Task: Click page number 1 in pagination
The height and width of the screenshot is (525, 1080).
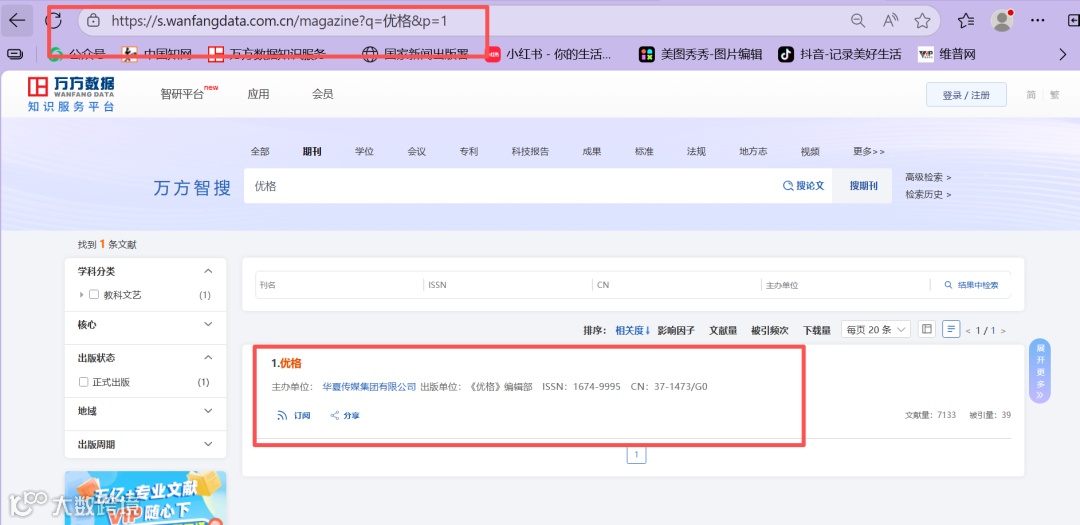Action: pos(636,455)
